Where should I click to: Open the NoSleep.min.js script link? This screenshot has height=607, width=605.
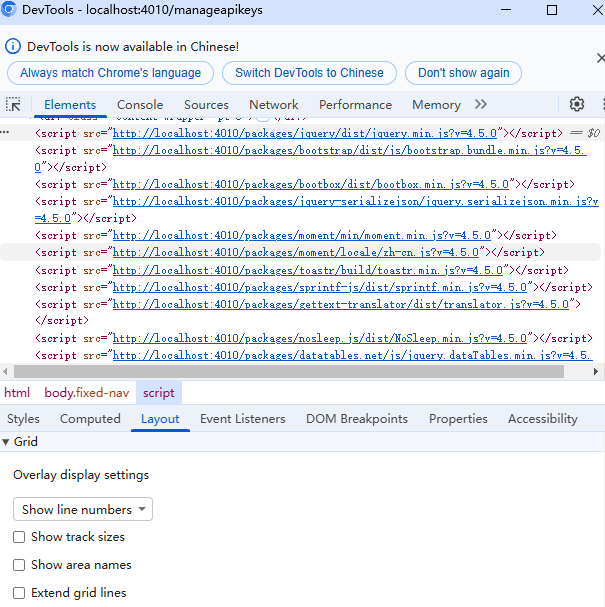pos(320,339)
